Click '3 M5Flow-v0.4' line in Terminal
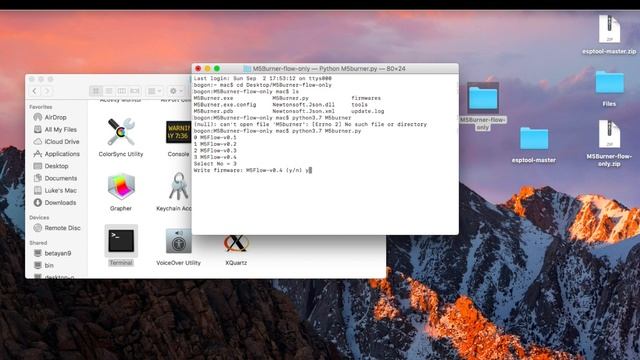The image size is (640, 360). 215,157
